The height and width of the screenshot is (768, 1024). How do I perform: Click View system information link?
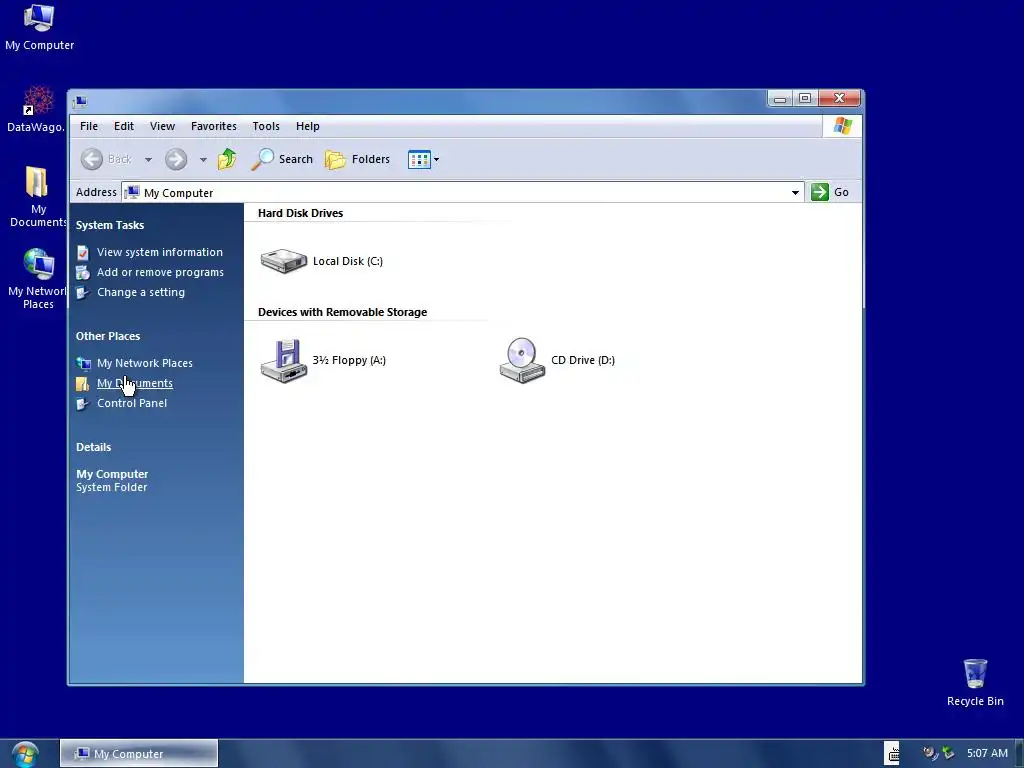click(x=160, y=252)
